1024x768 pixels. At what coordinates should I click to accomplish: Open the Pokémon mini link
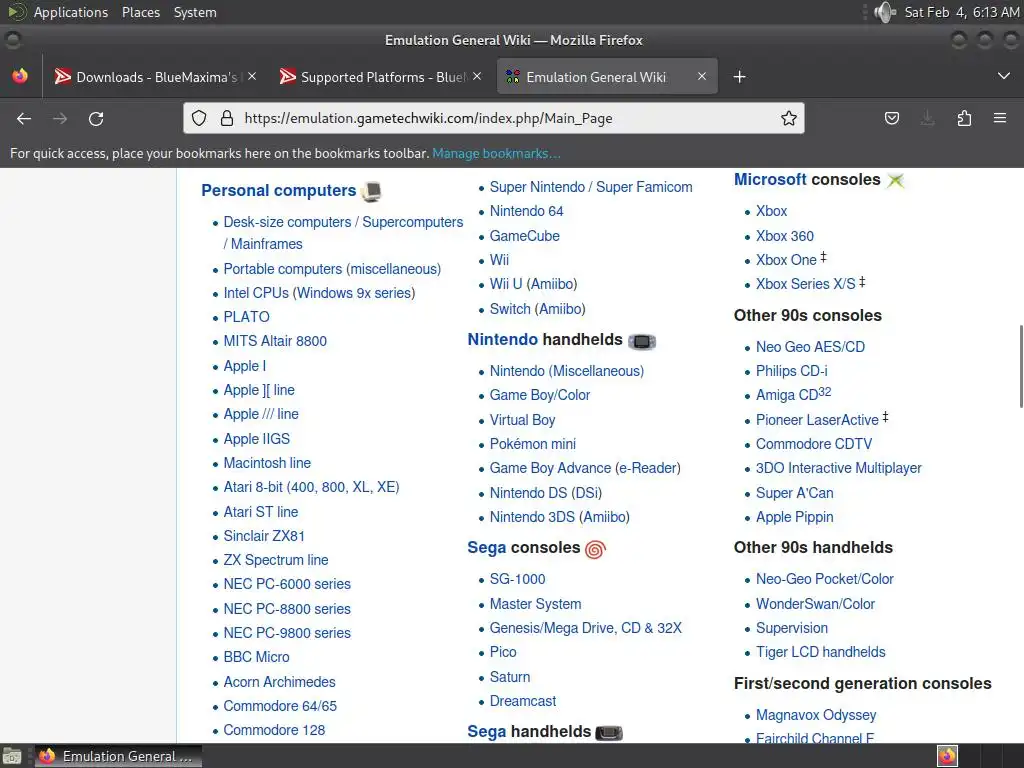pyautogui.click(x=533, y=444)
